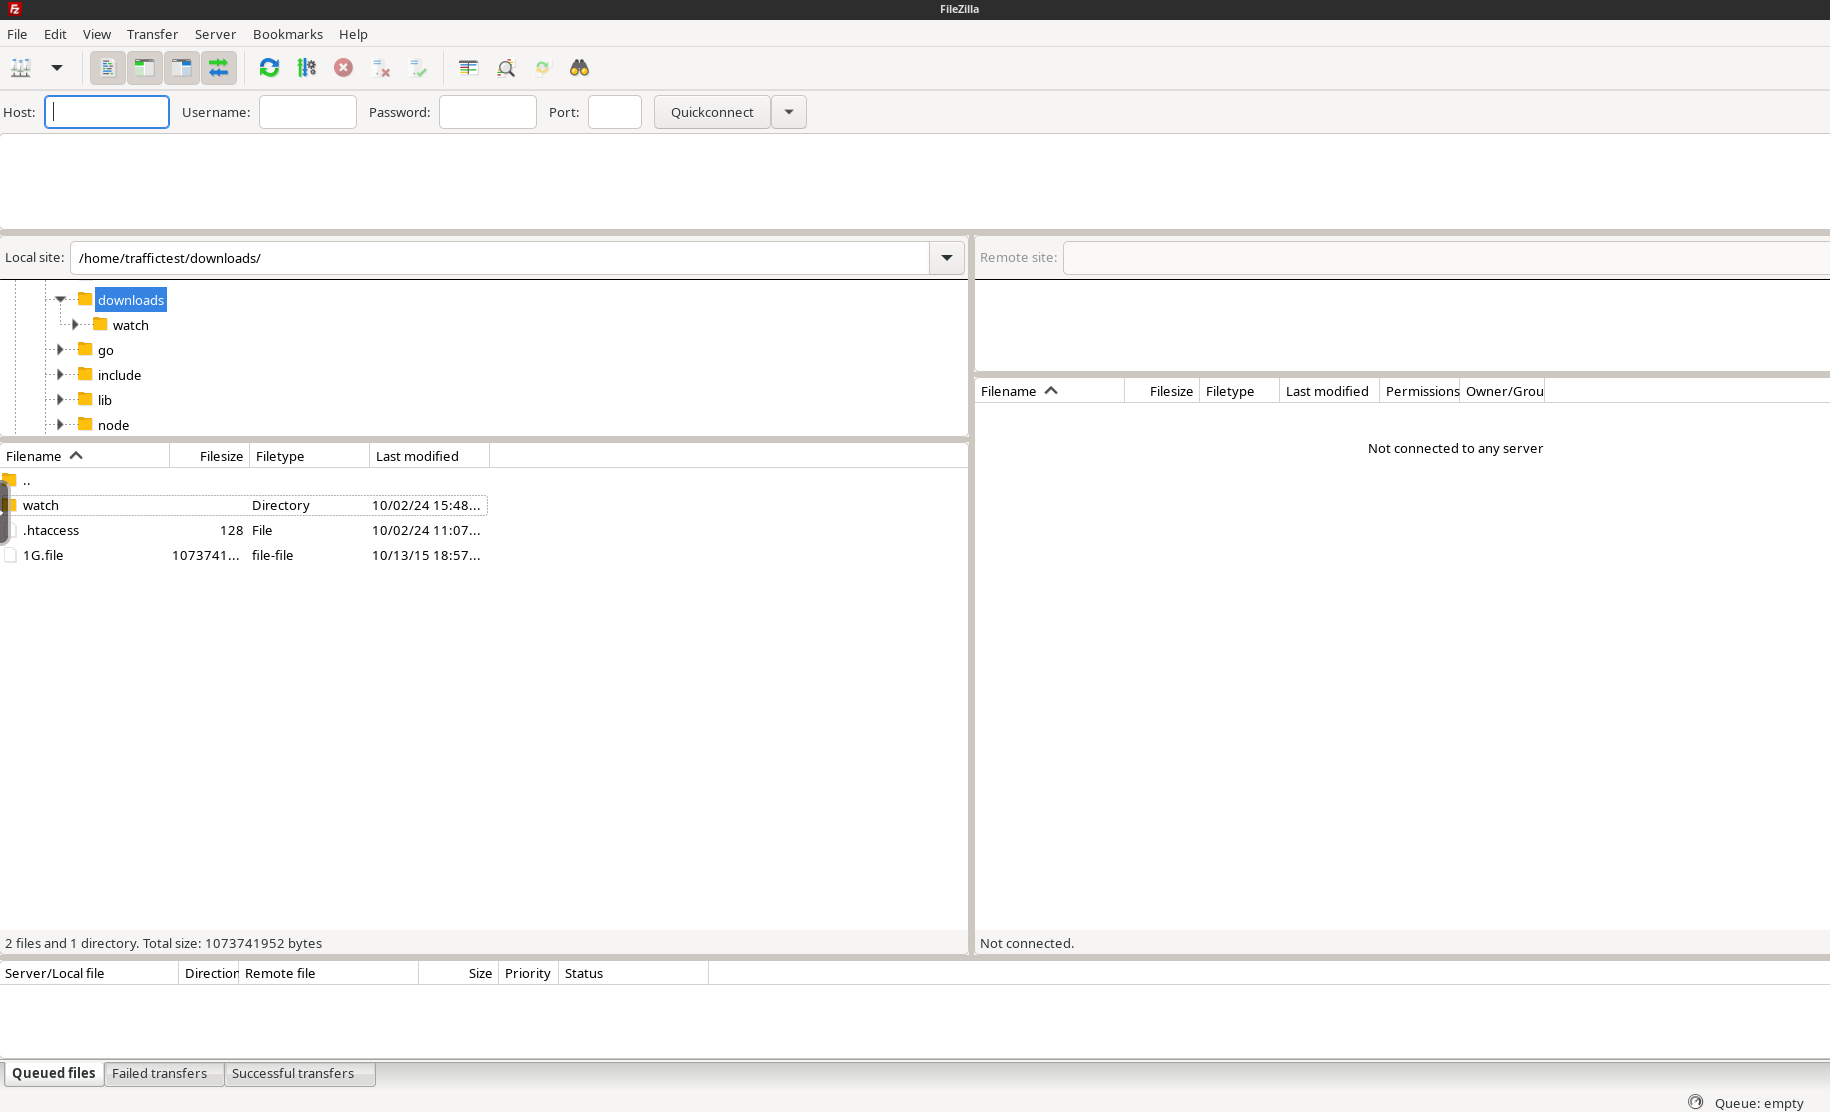This screenshot has height=1112, width=1830.
Task: Sort remote list by Filename column
Action: point(1049,391)
